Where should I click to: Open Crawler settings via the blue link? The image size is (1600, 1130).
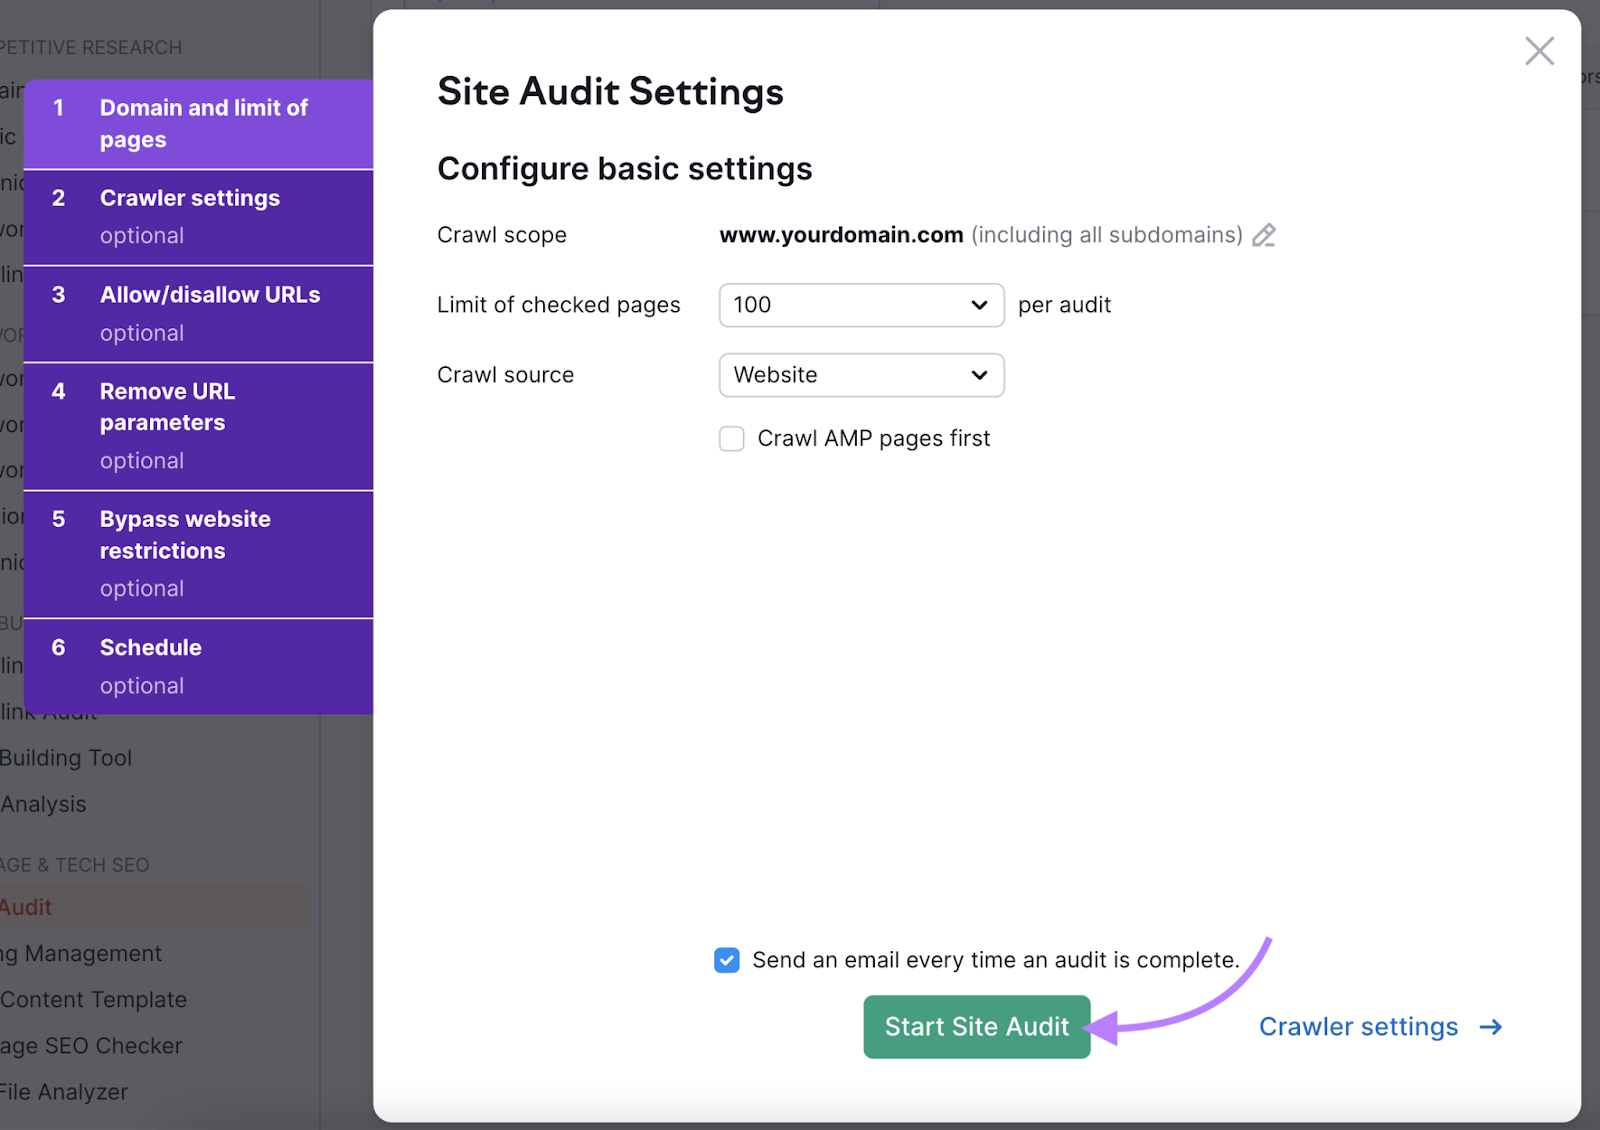click(x=1358, y=1026)
